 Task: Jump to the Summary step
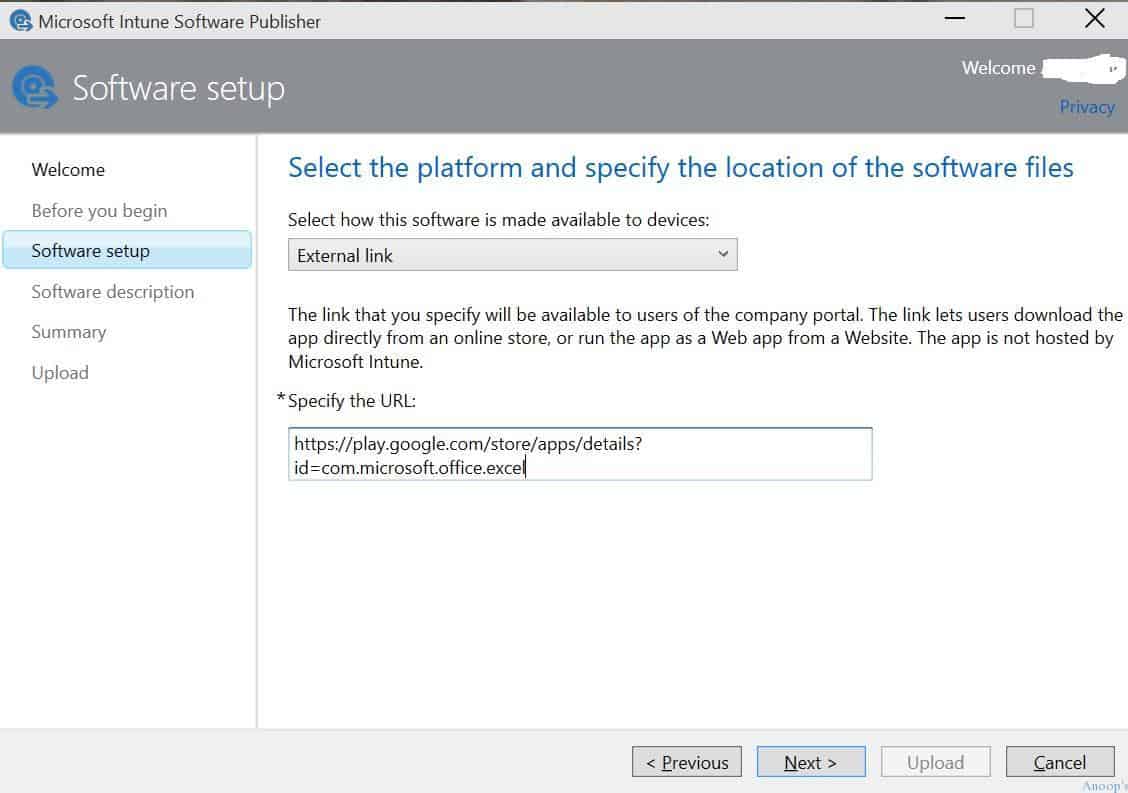(69, 332)
